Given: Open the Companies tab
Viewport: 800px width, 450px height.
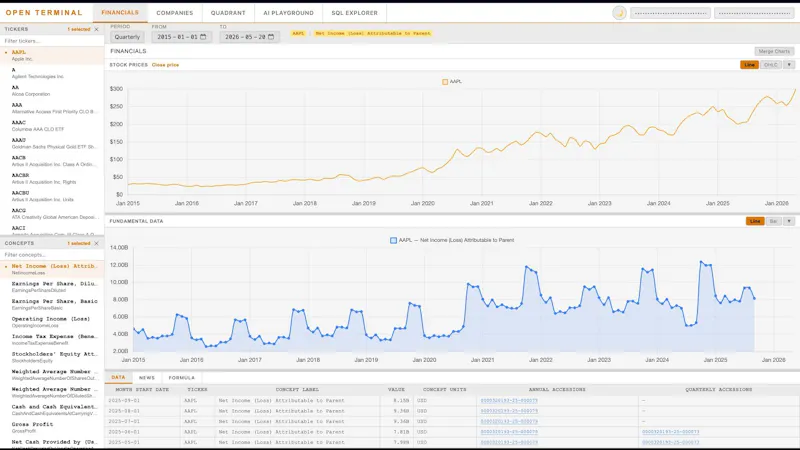Looking at the screenshot, I should coord(174,13).
